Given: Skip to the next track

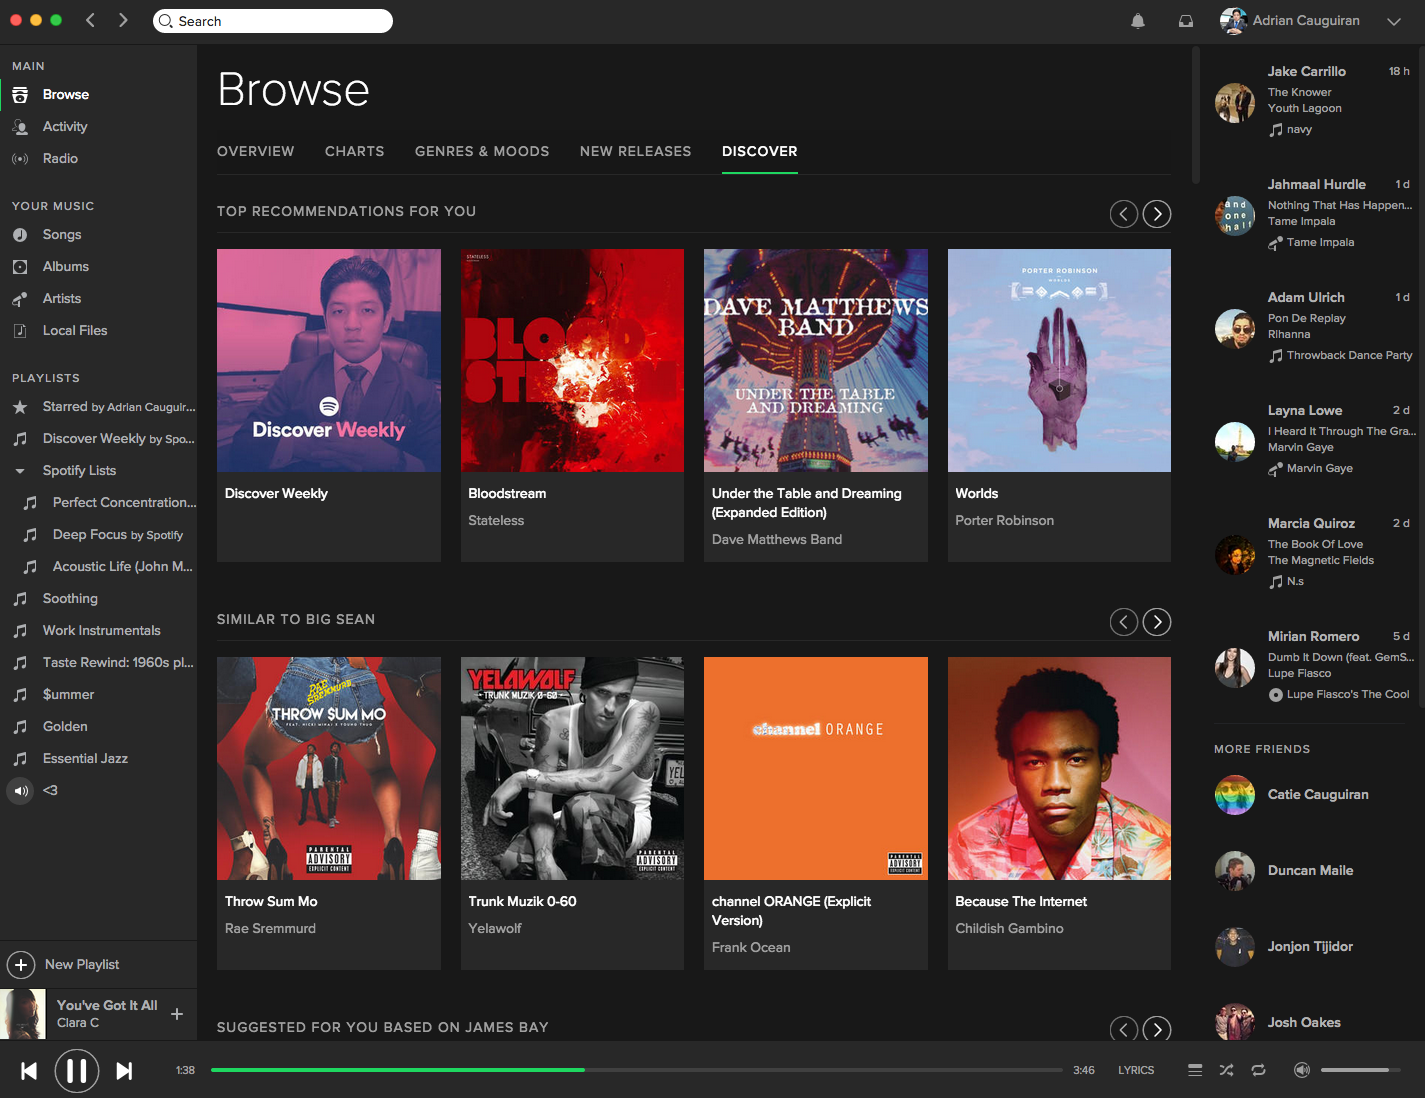Looking at the screenshot, I should [x=124, y=1071].
